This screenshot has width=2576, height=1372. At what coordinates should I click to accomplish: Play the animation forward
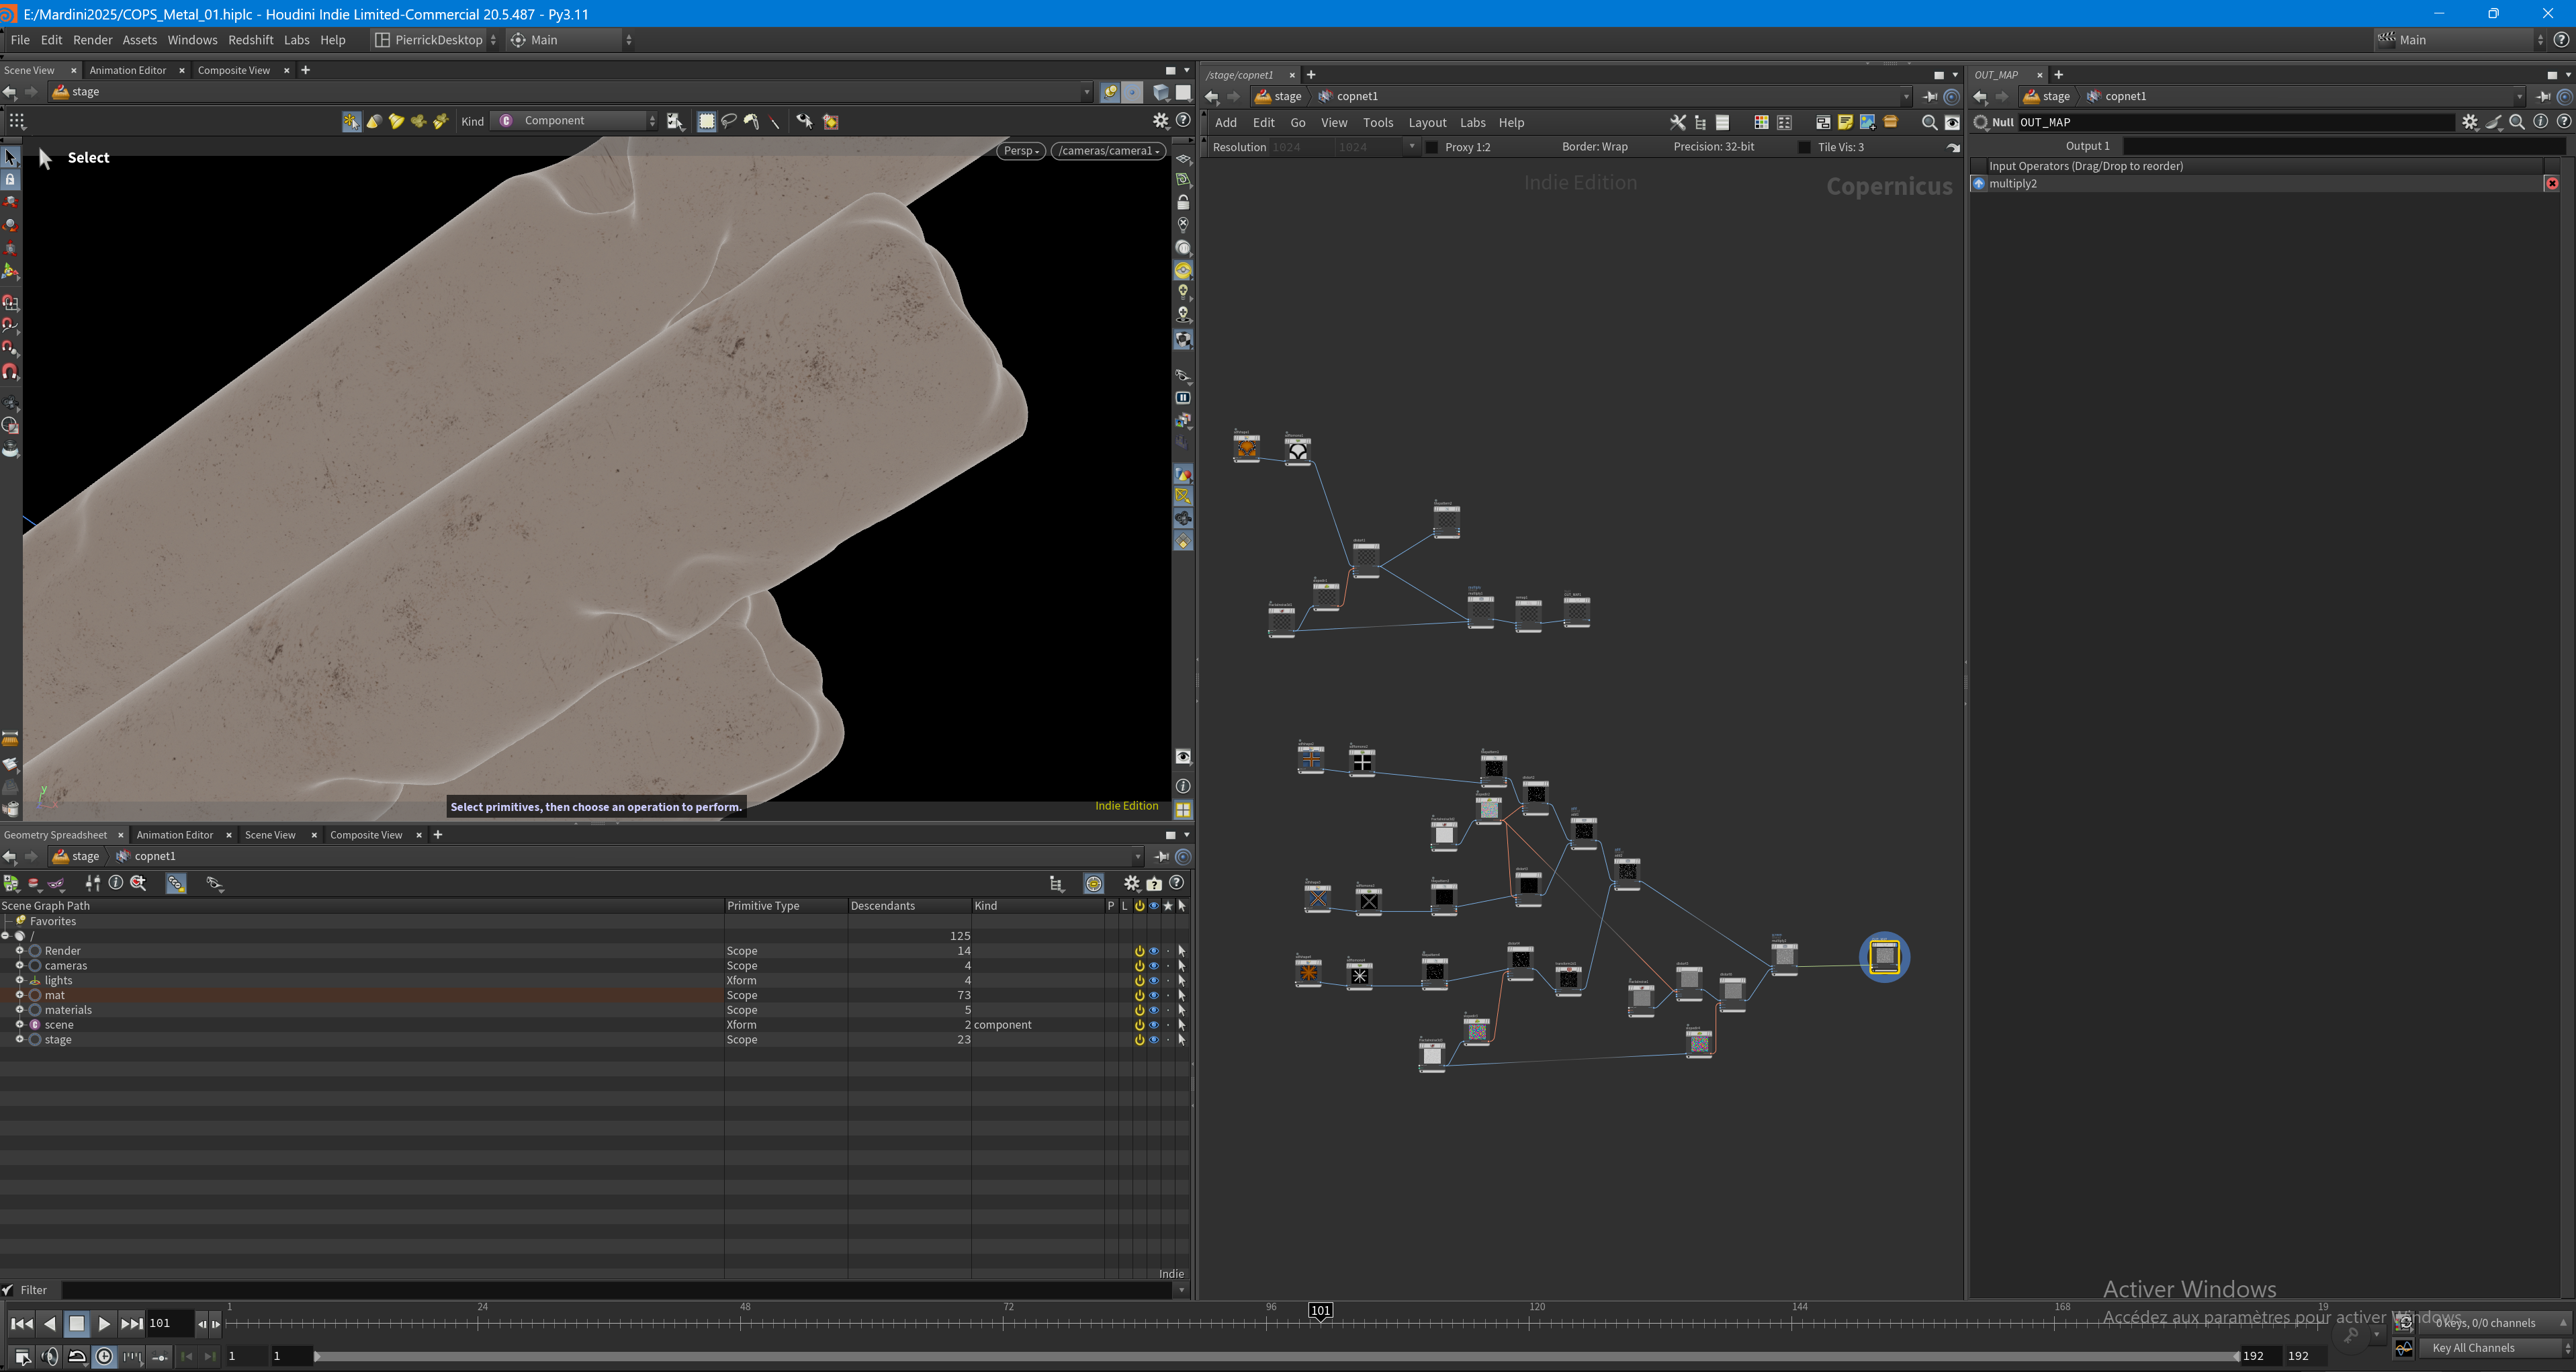point(104,1324)
